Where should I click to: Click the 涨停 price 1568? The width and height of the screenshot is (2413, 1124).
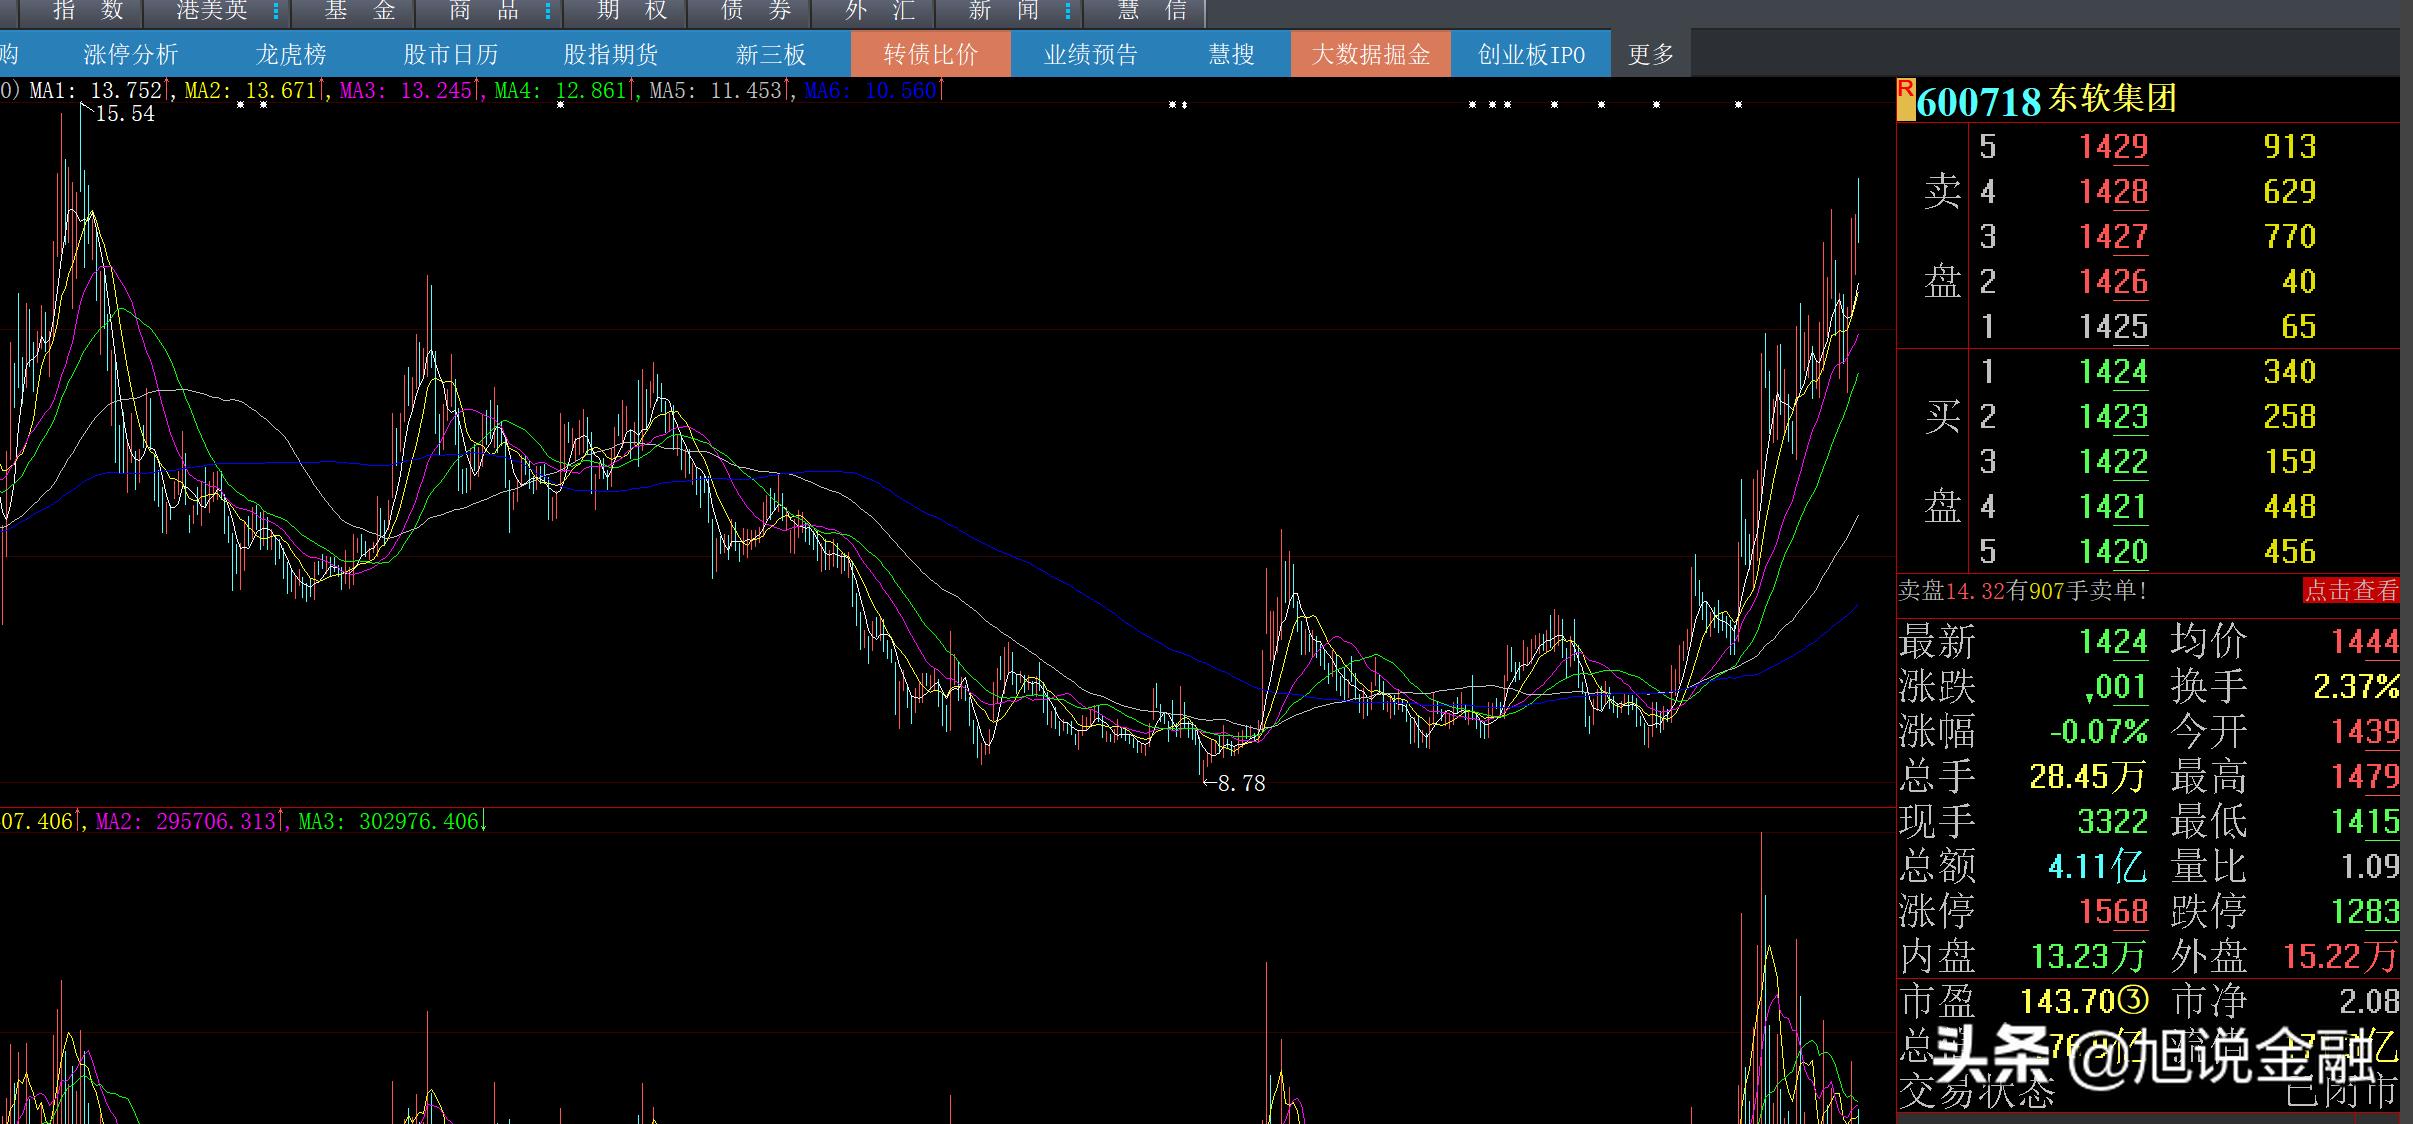(2113, 911)
